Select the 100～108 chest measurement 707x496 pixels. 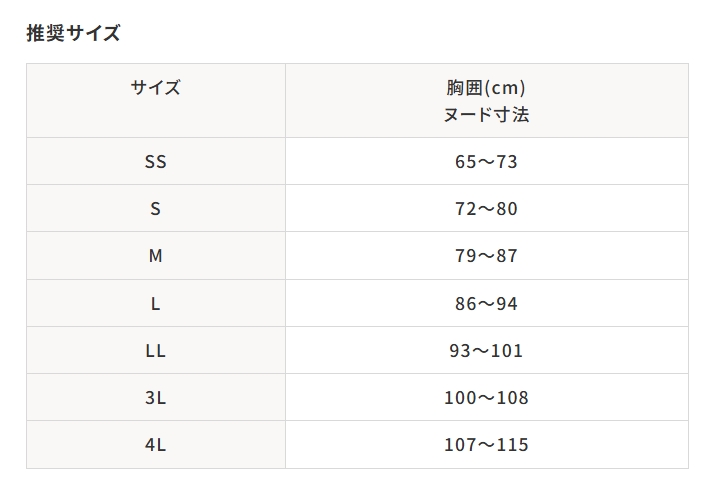[486, 398]
